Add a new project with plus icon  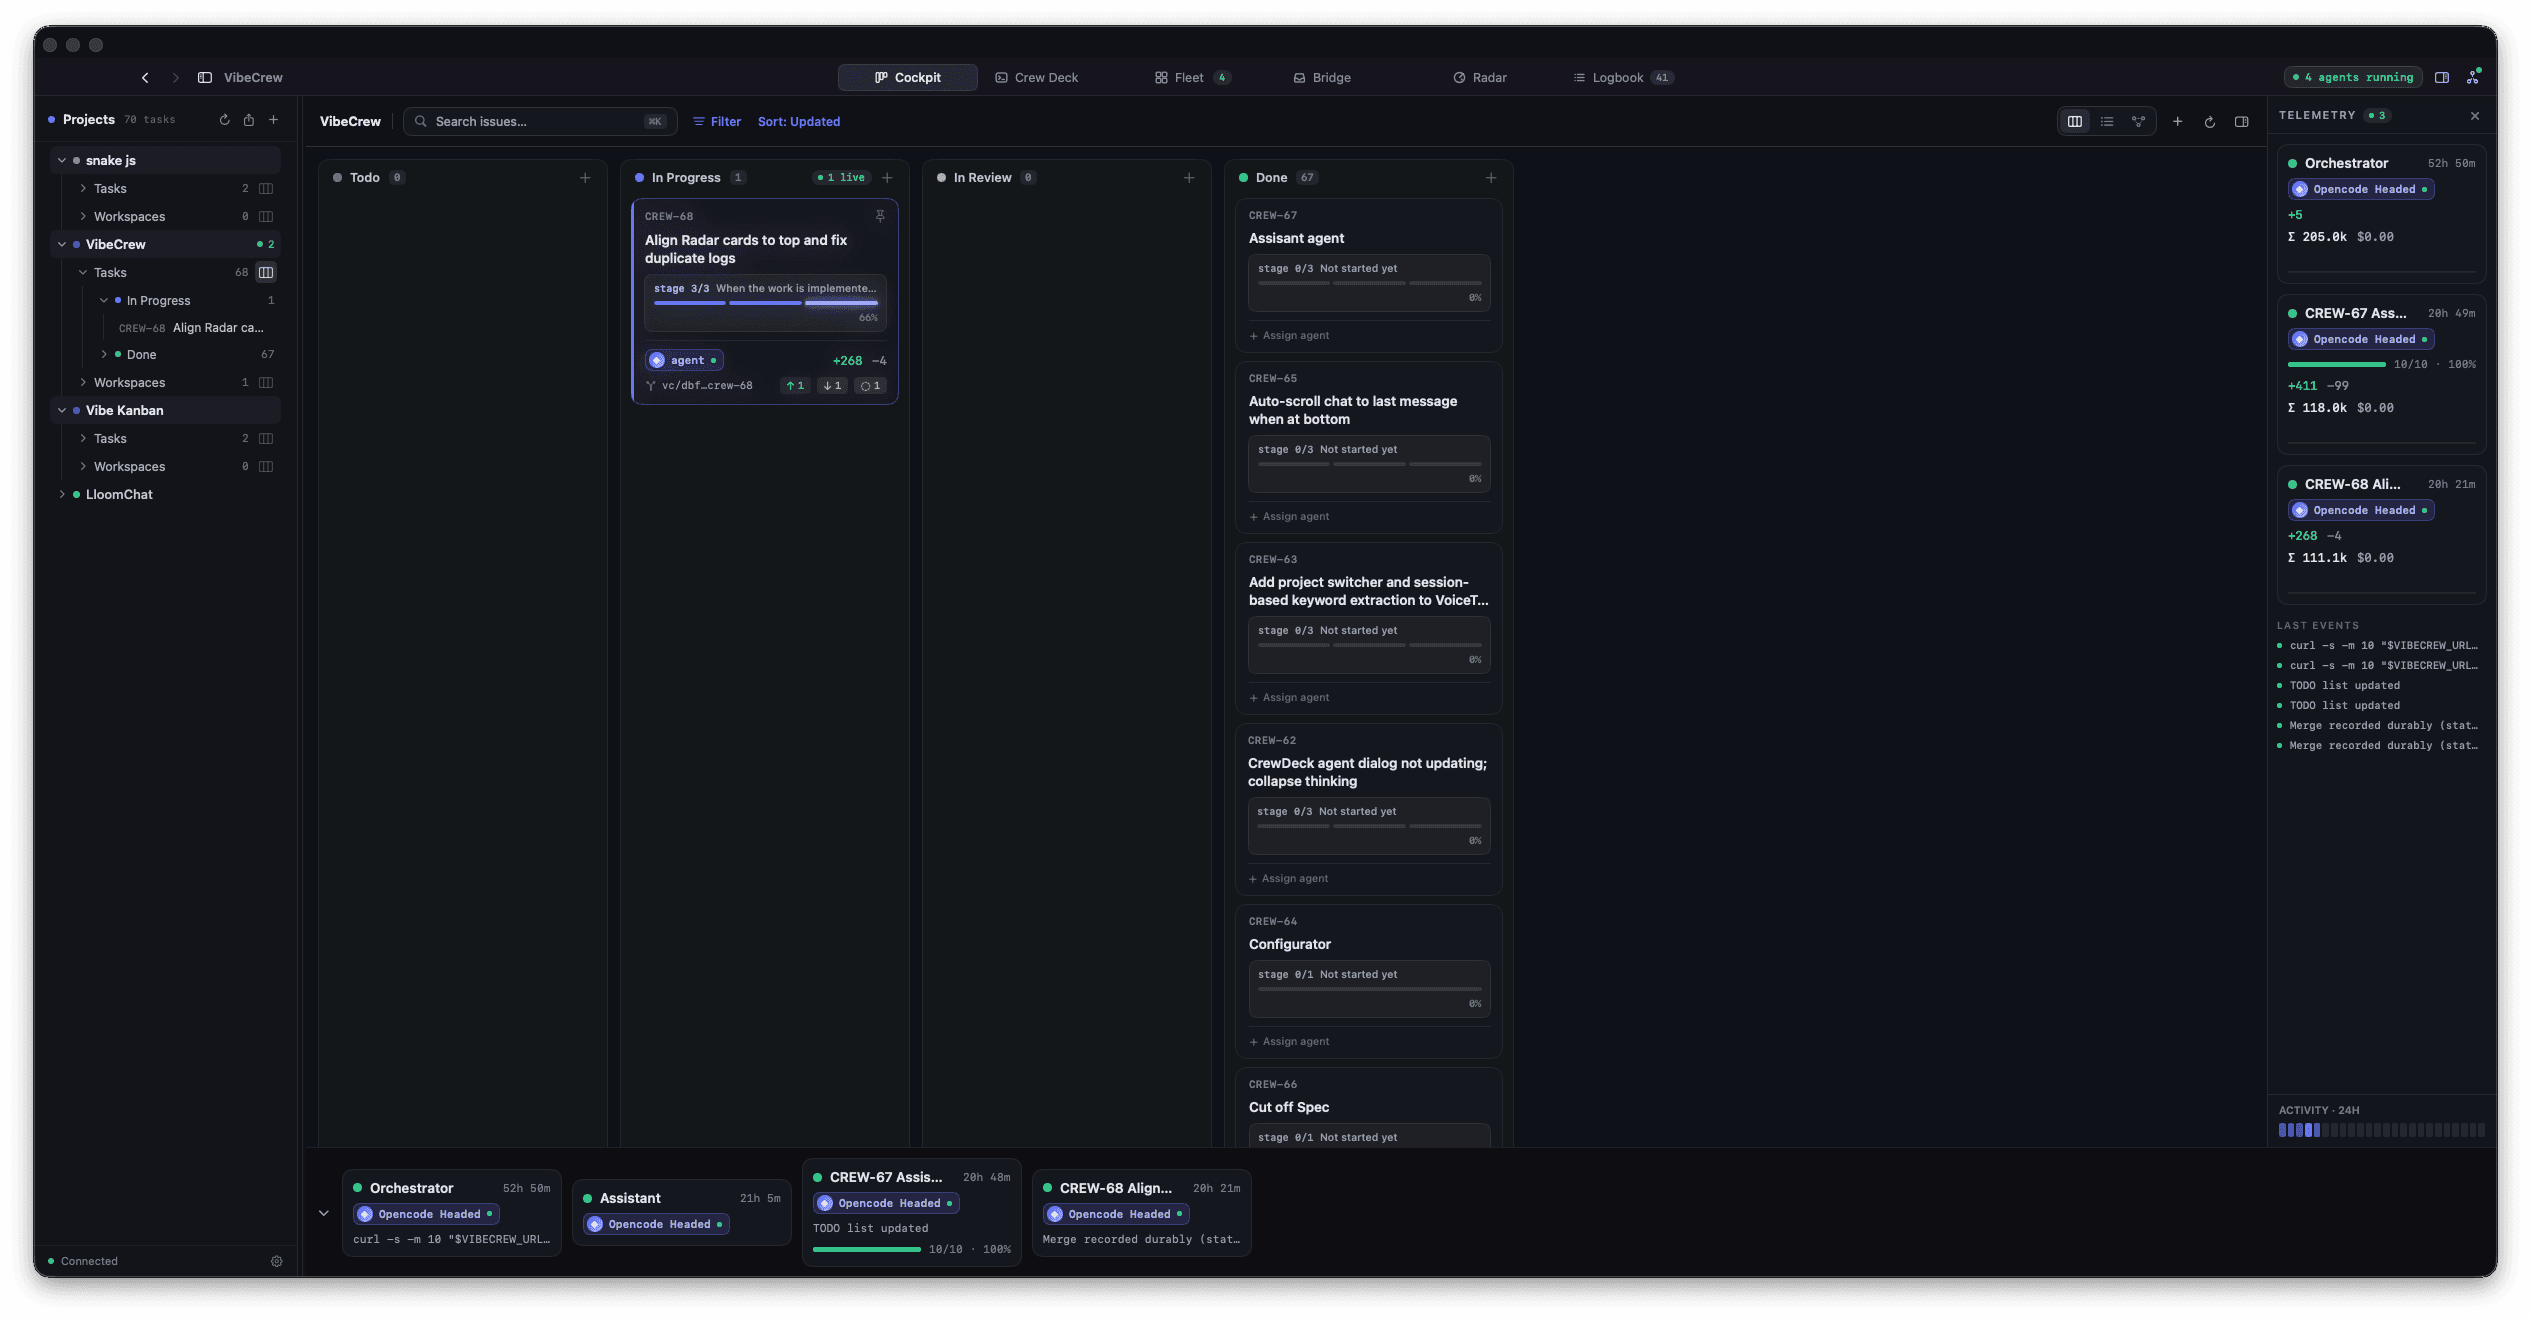click(x=273, y=119)
